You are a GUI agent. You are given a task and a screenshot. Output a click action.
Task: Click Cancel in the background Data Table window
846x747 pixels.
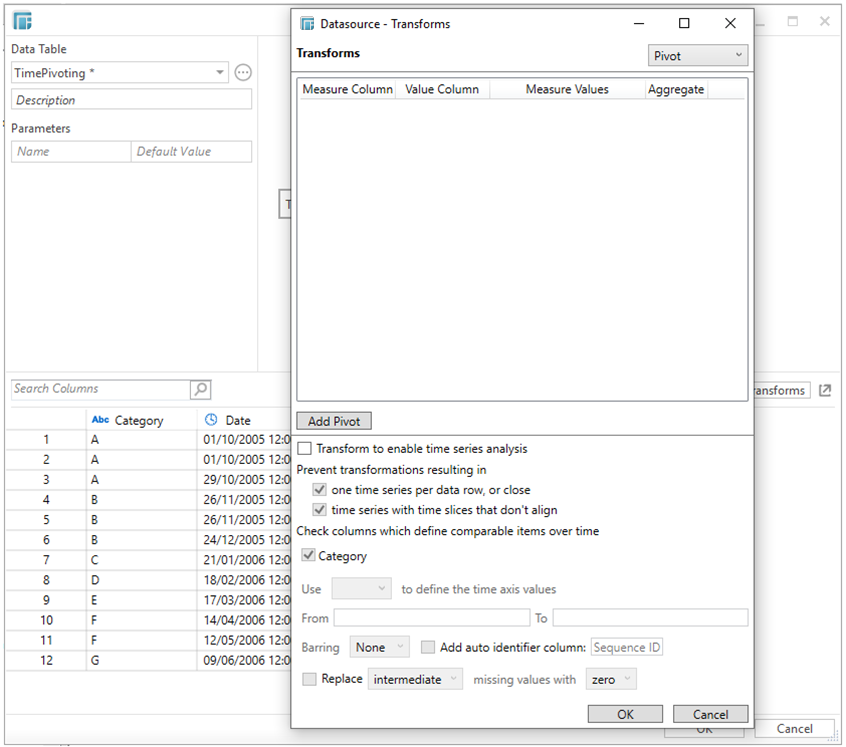794,729
